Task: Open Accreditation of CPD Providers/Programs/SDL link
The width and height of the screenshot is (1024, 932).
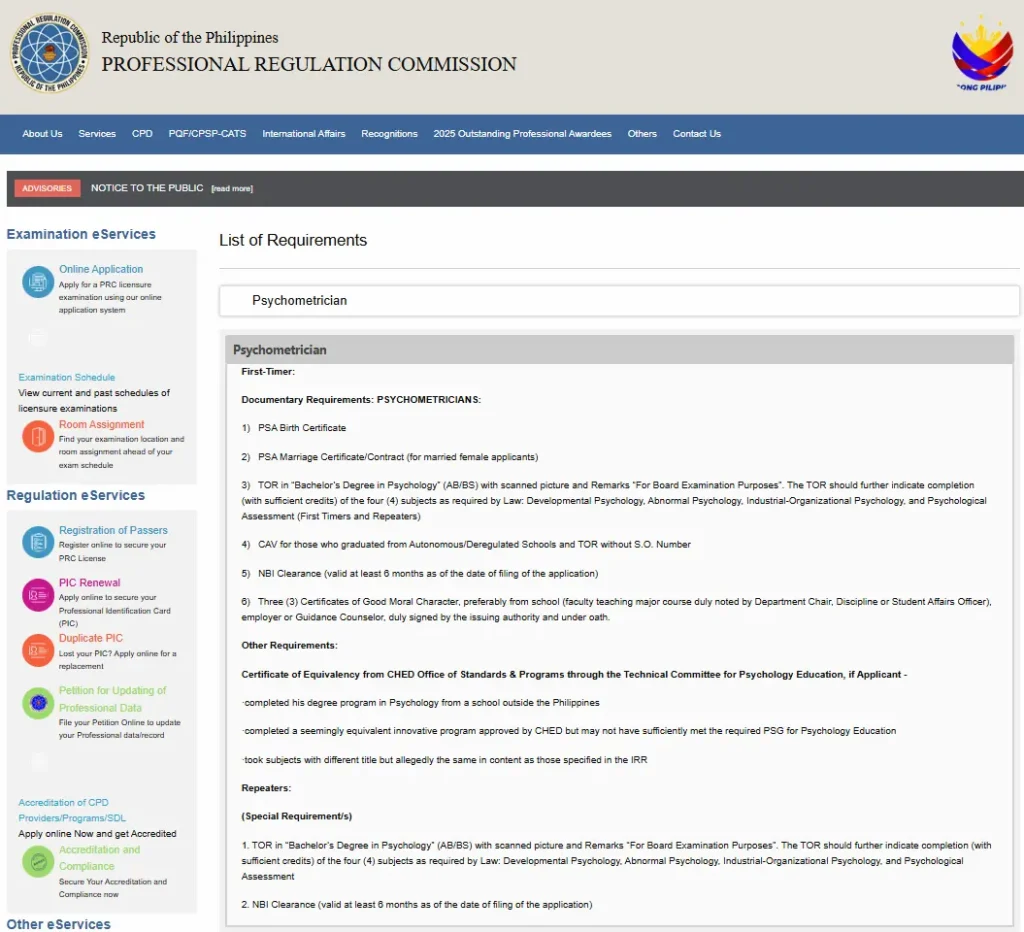Action: tap(72, 810)
